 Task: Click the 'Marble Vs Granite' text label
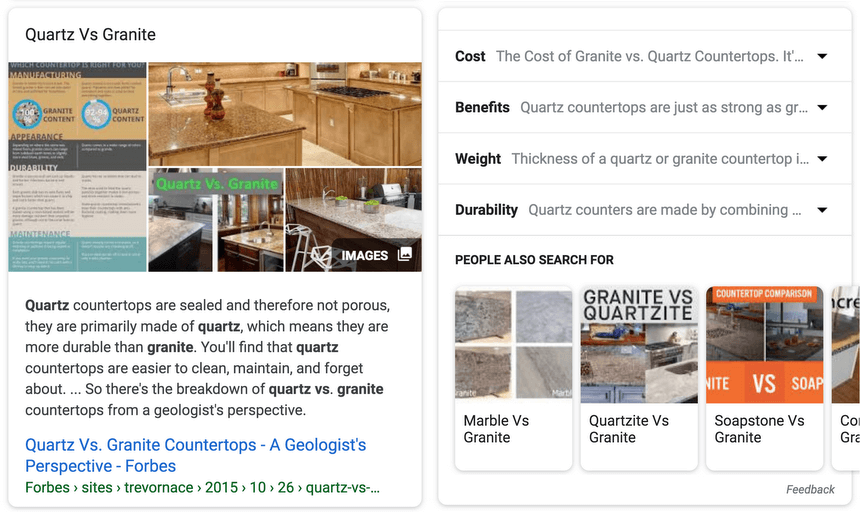pyautogui.click(x=496, y=429)
